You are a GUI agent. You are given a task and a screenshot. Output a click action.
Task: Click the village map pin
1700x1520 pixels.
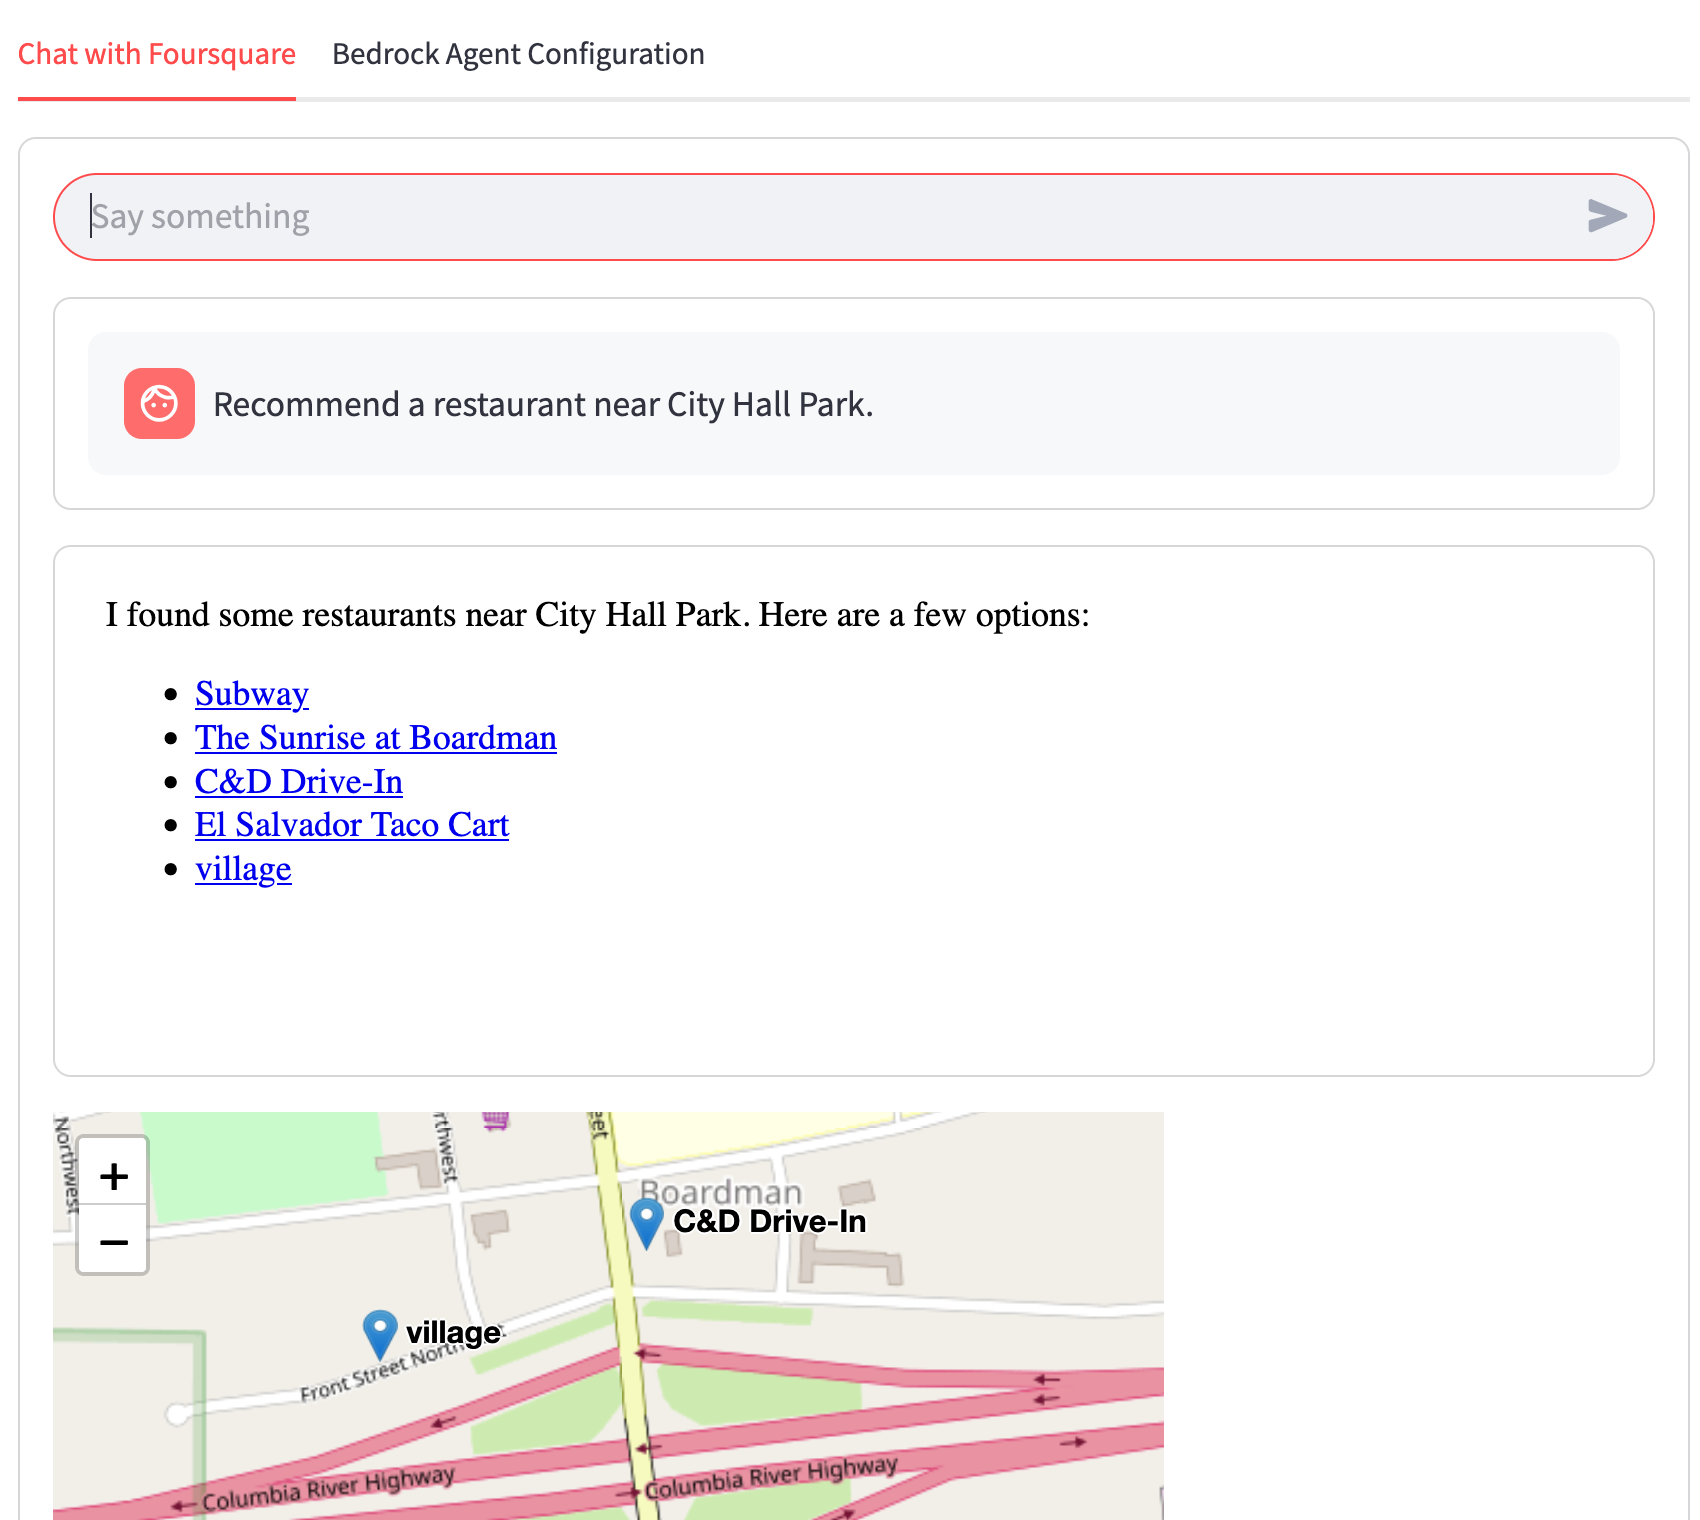380,1334
